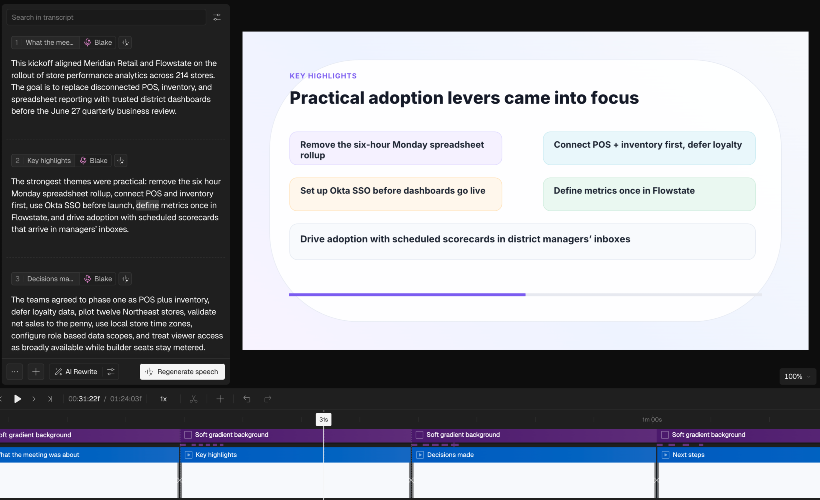Open the 1x playback speed selector
Image resolution: width=820 pixels, height=500 pixels.
[x=163, y=399]
